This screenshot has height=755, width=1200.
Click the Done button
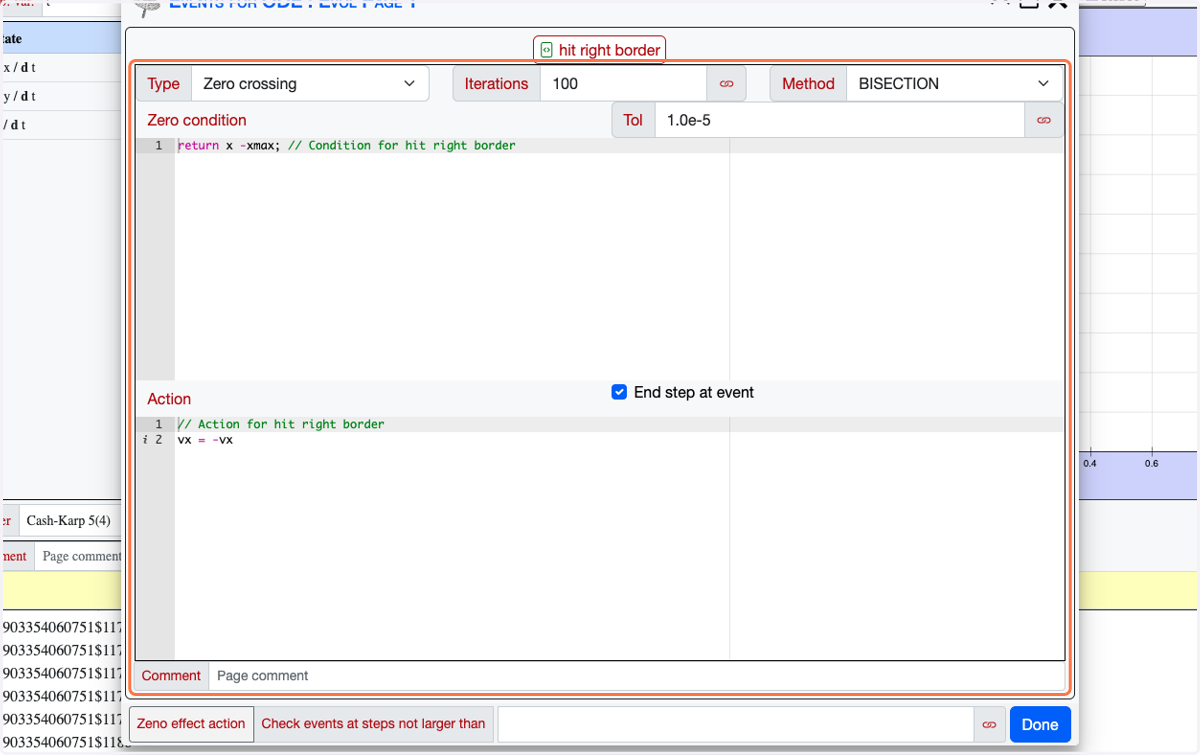(1040, 724)
